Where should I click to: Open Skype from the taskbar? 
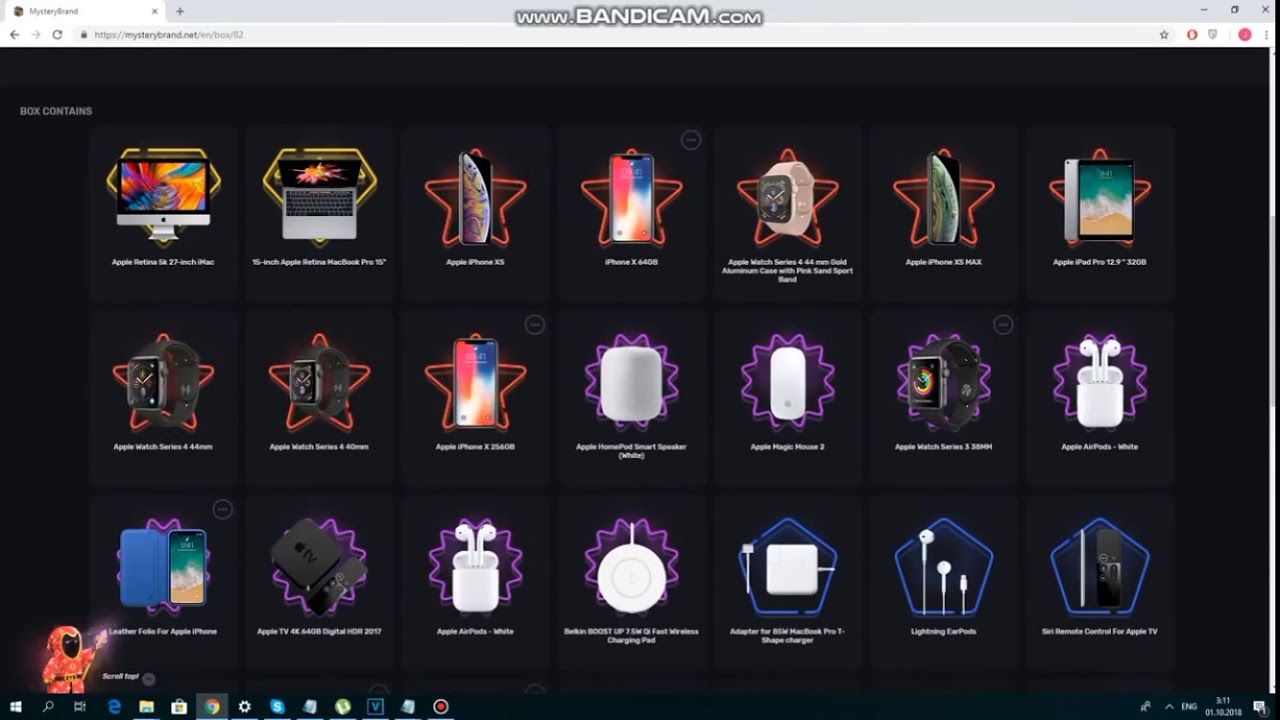tap(277, 706)
